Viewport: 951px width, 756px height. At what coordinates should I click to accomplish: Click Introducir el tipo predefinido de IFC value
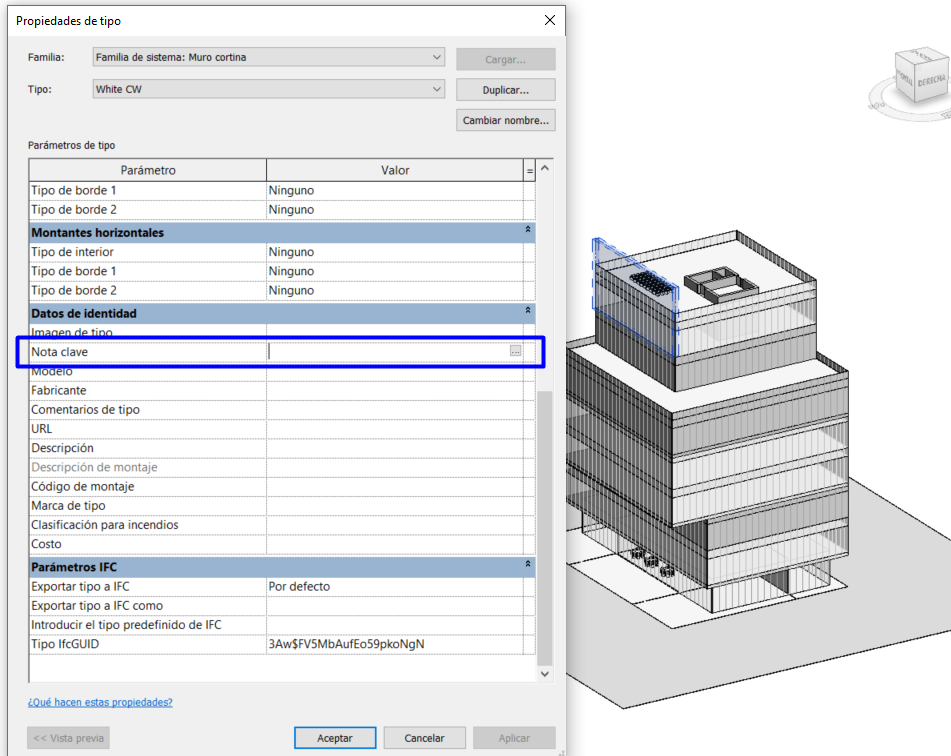click(x=395, y=625)
